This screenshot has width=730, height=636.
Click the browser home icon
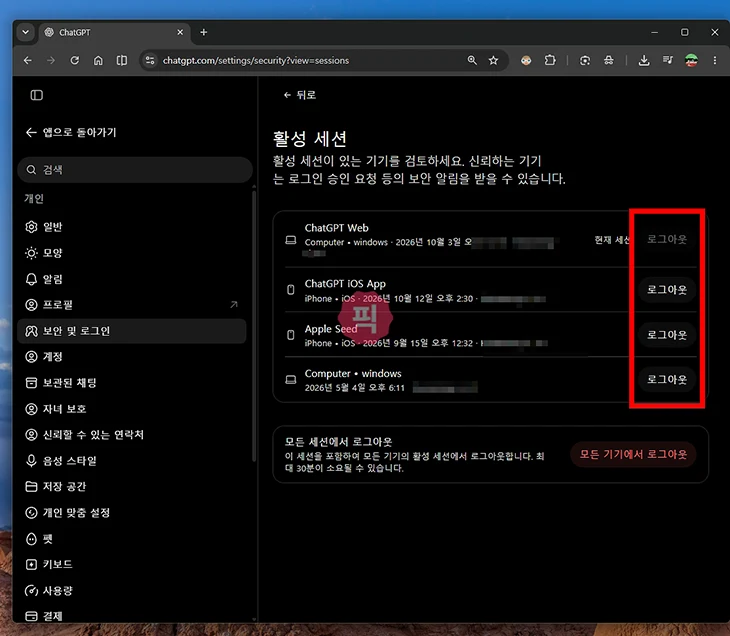click(98, 61)
